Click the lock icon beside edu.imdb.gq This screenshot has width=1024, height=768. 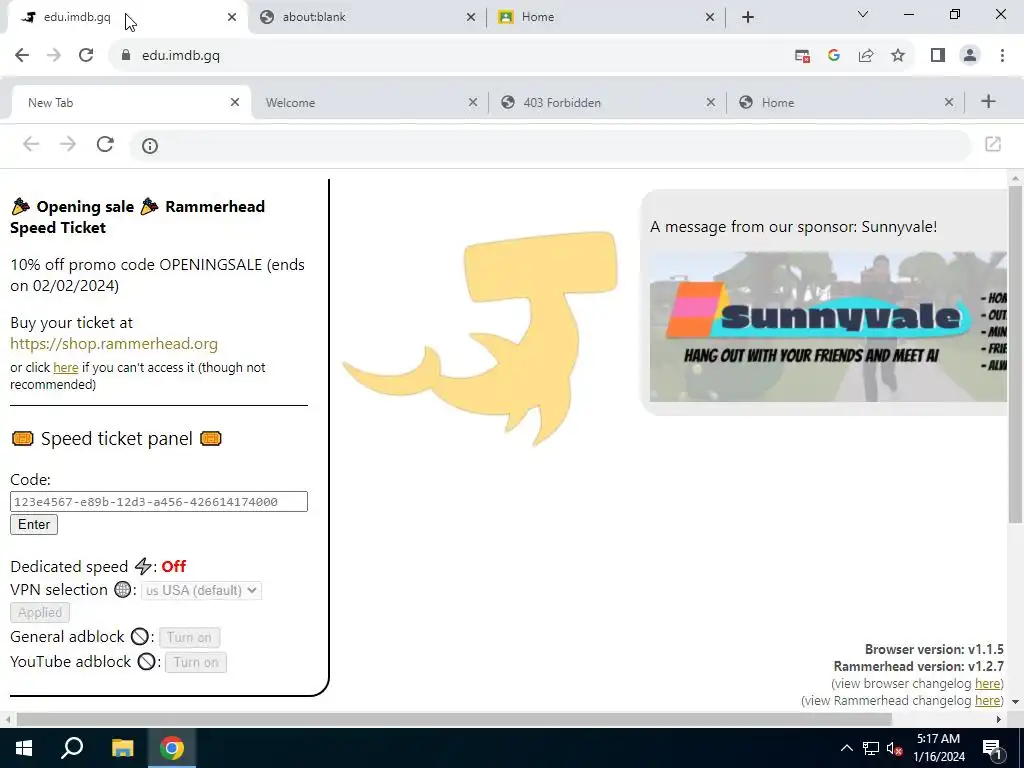(126, 56)
